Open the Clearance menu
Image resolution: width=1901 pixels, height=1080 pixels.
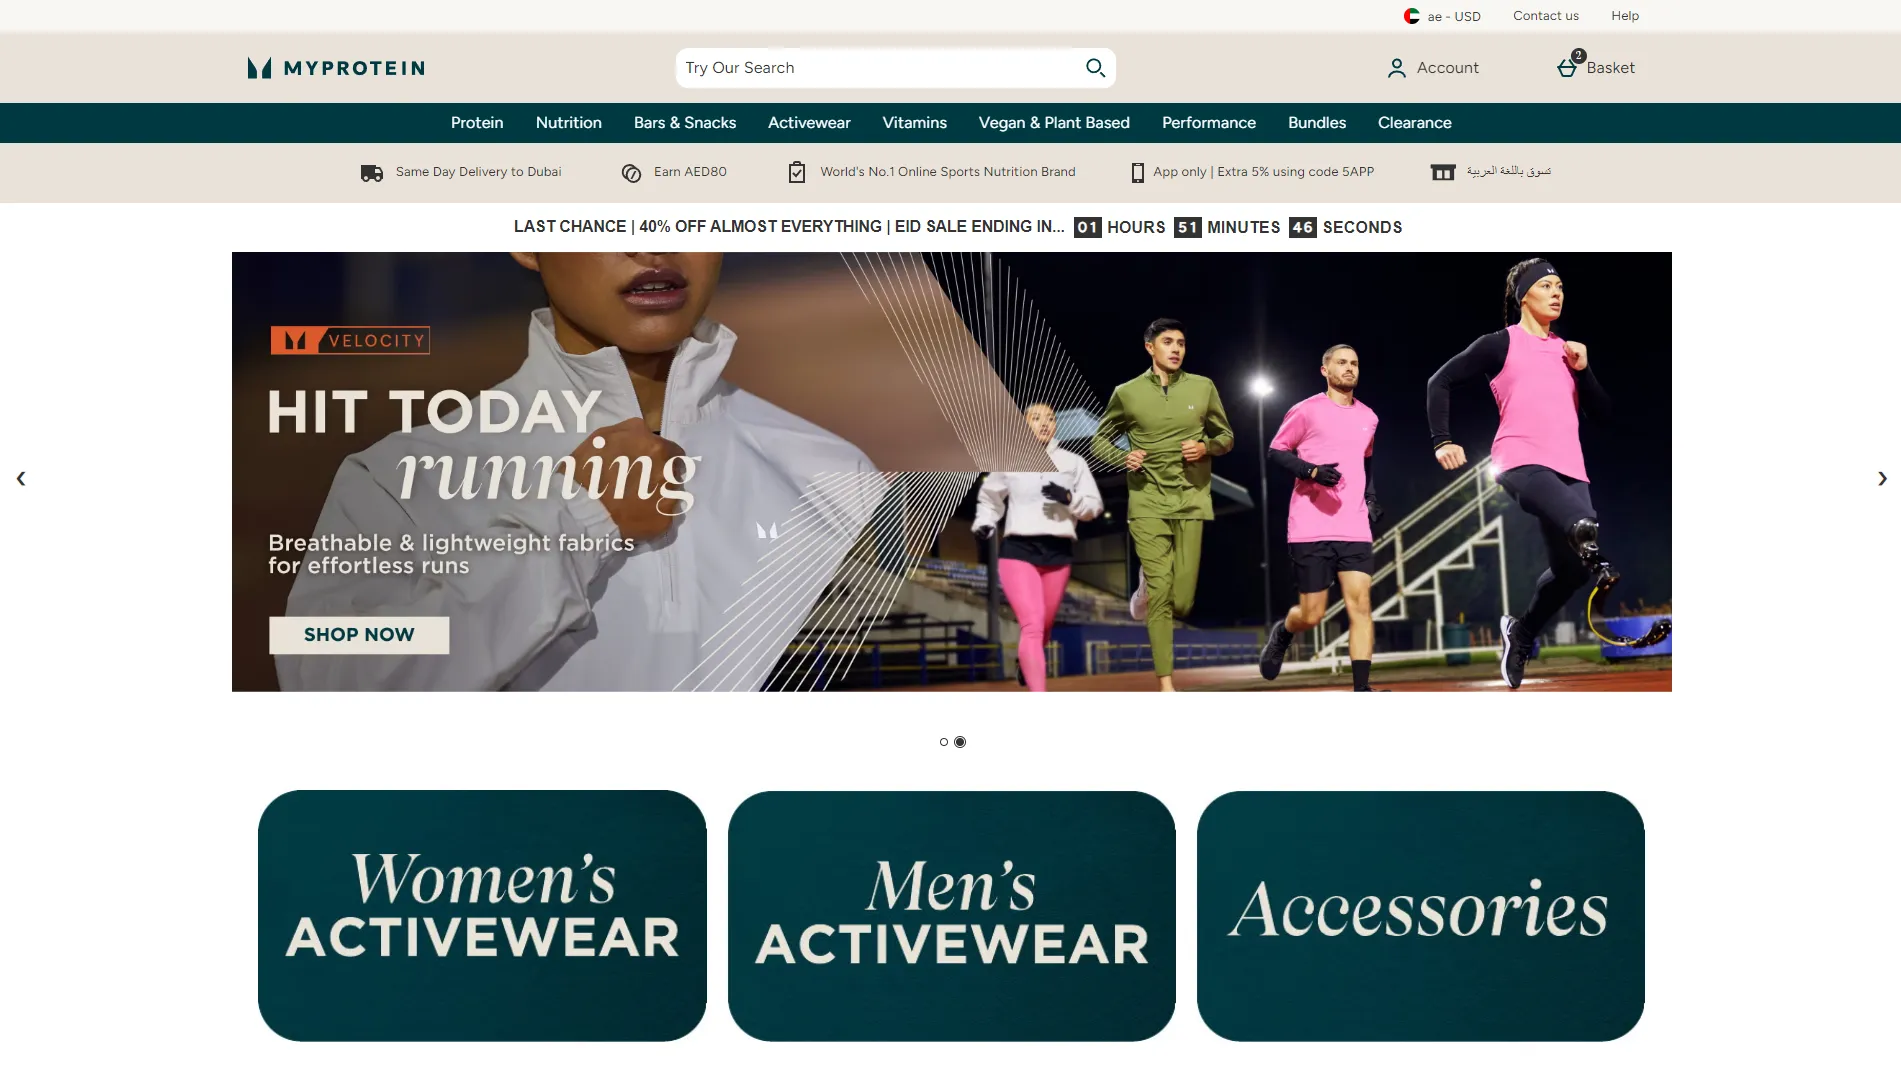(1415, 123)
